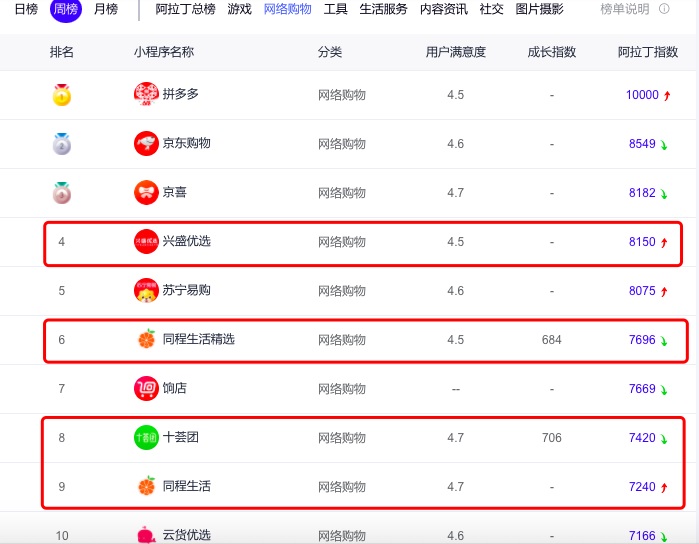Open the 同程生活精选 mini program link
The image size is (699, 544).
click(x=198, y=339)
